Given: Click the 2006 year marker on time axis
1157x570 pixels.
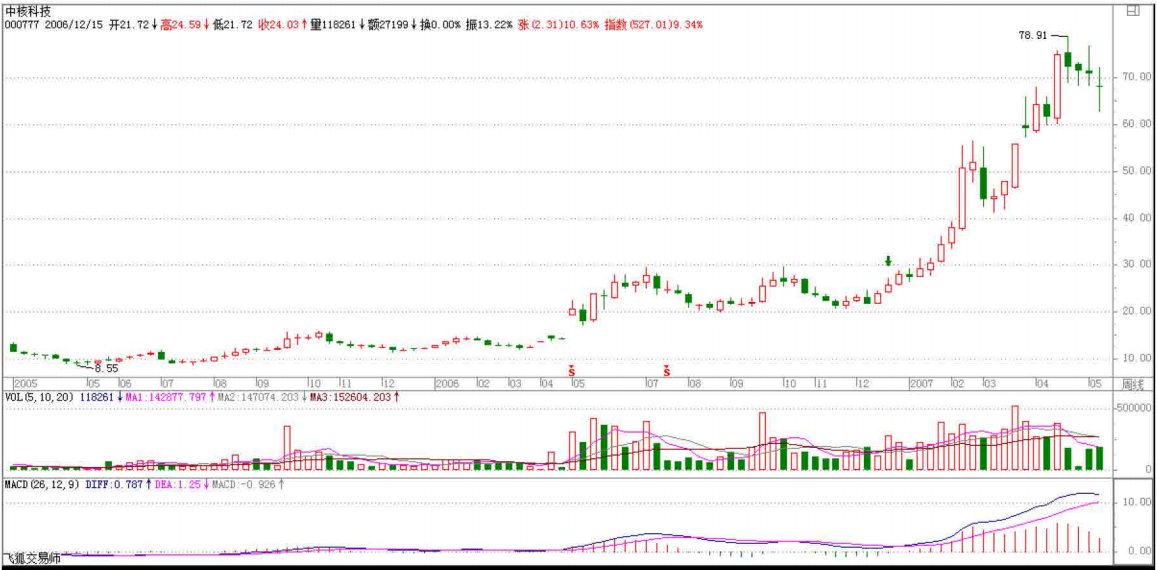Looking at the screenshot, I should pos(446,383).
